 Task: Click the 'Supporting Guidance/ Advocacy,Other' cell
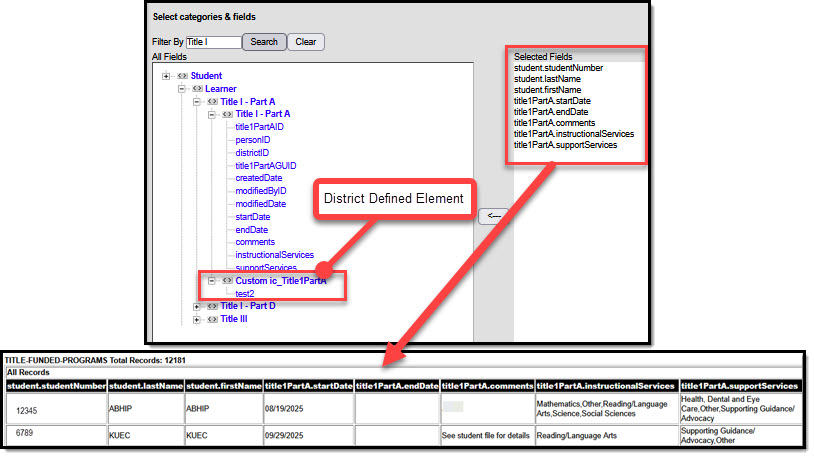tap(741, 435)
